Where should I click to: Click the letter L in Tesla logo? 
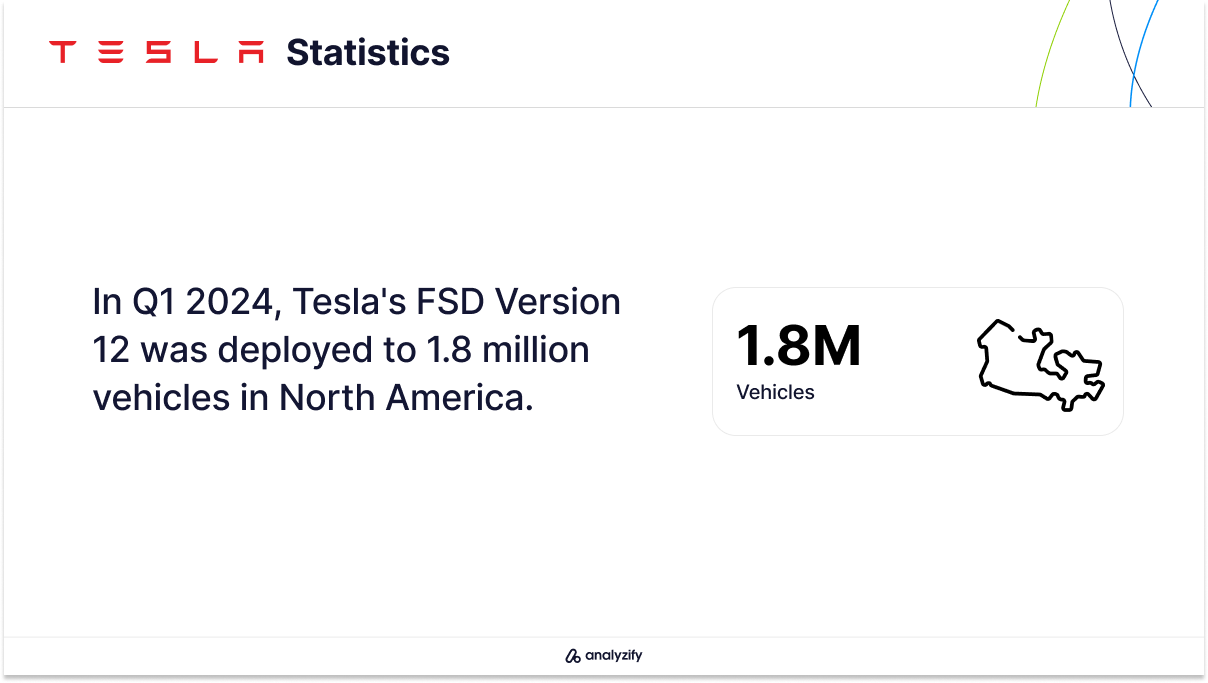(205, 52)
